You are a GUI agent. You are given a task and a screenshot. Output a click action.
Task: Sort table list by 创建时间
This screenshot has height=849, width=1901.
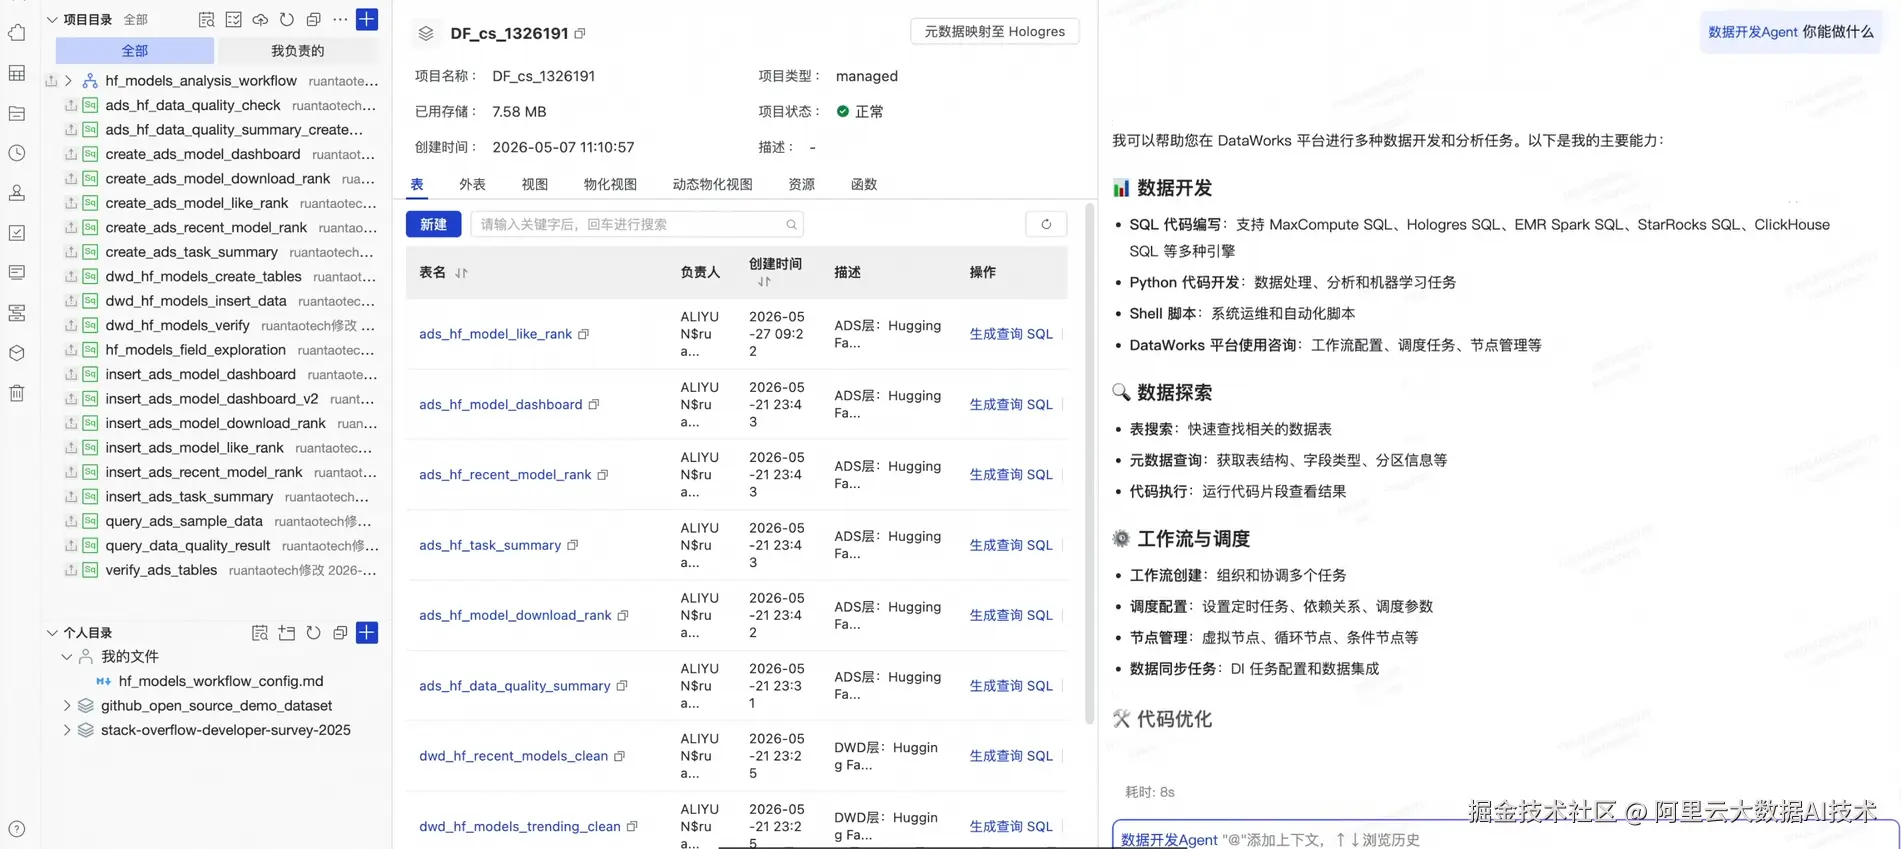point(764,282)
